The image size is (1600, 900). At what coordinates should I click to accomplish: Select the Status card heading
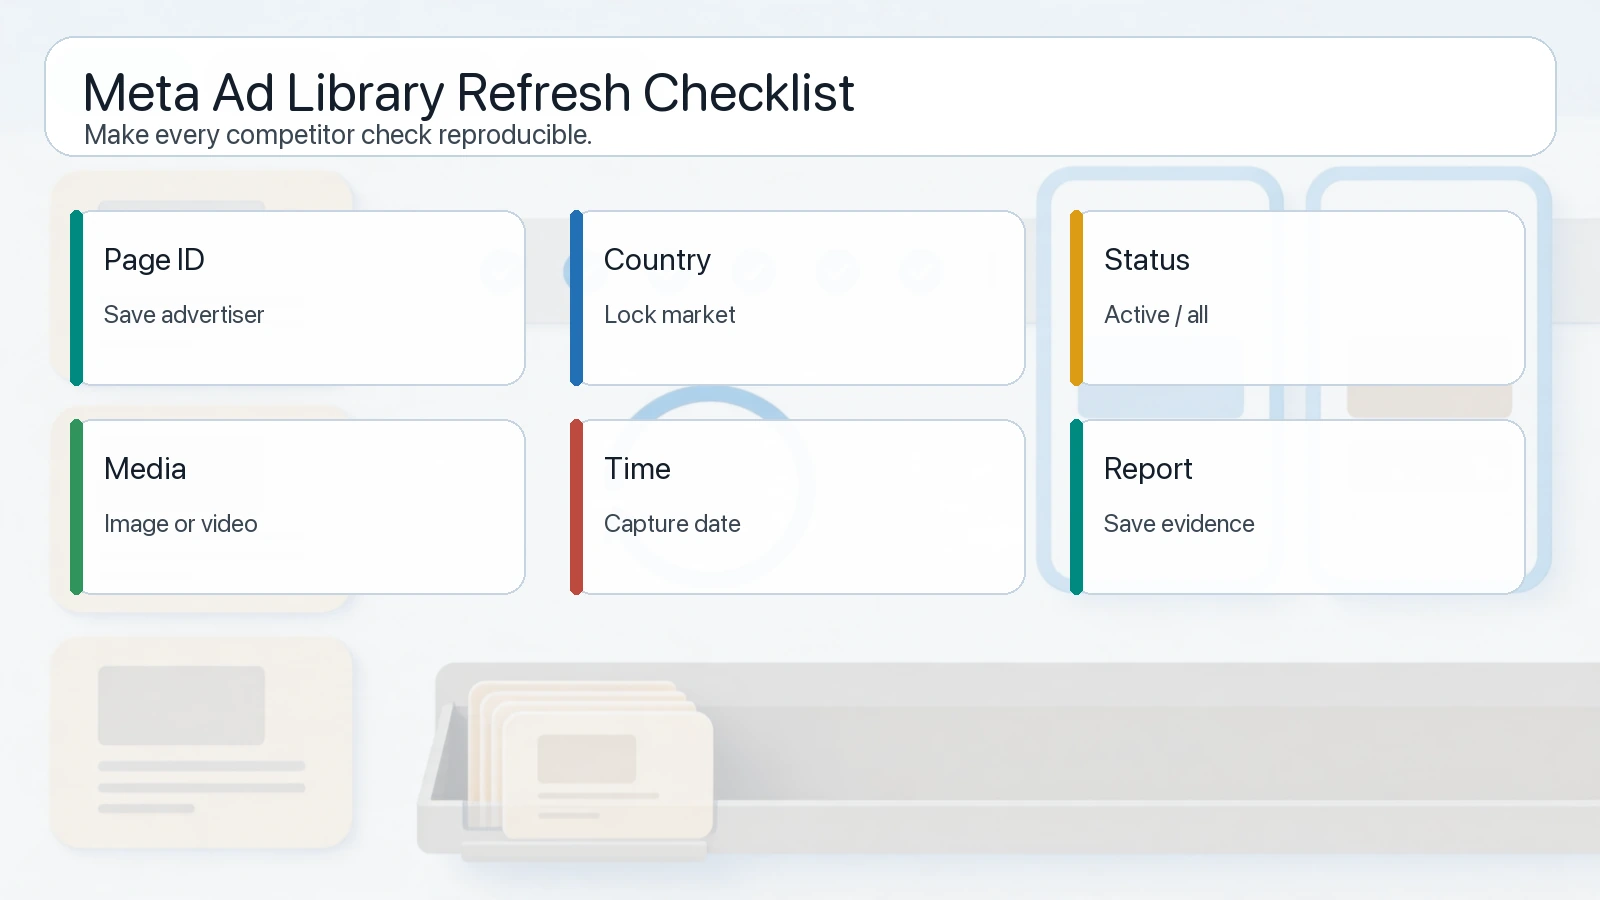(1146, 260)
